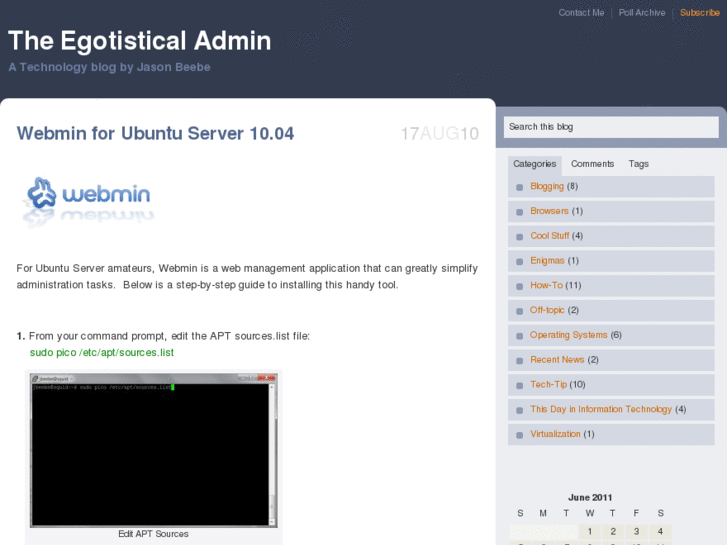The width and height of the screenshot is (727, 545).
Task: Open This Day in Information Technology category
Action: click(x=601, y=409)
